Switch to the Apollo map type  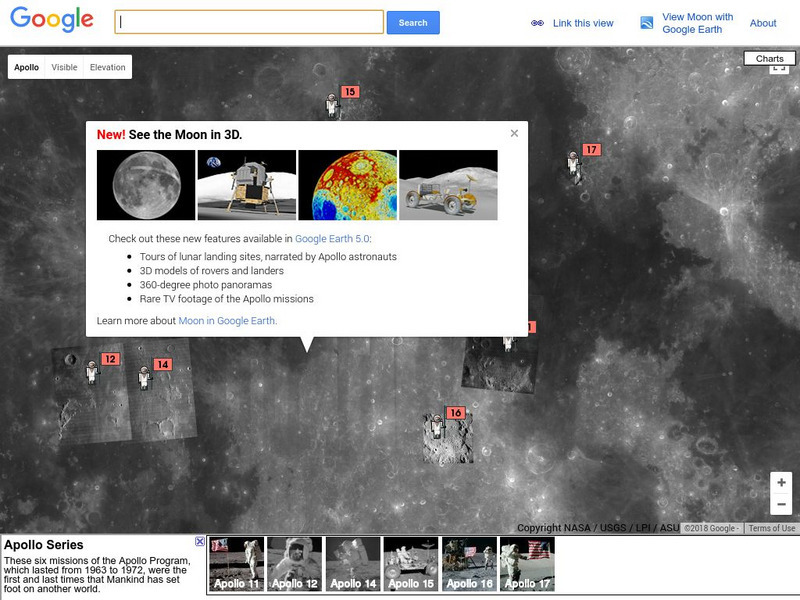coord(27,67)
